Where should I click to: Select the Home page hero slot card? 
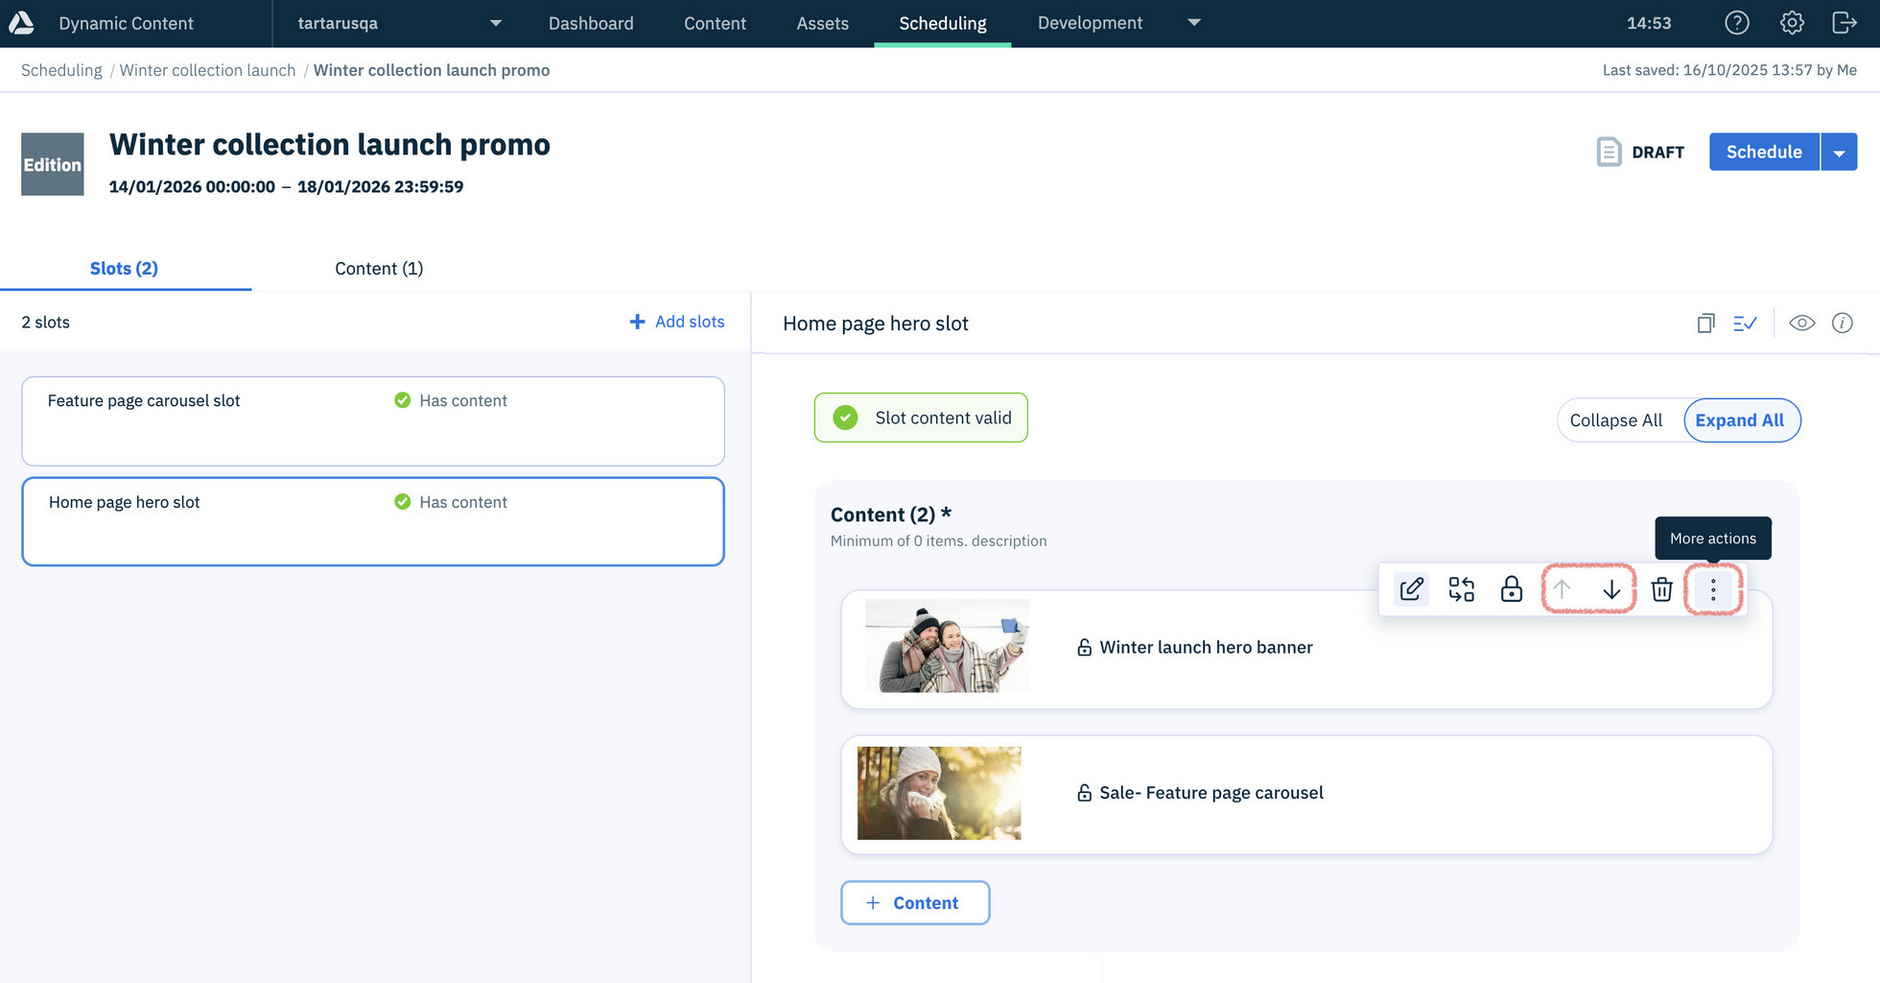372,521
